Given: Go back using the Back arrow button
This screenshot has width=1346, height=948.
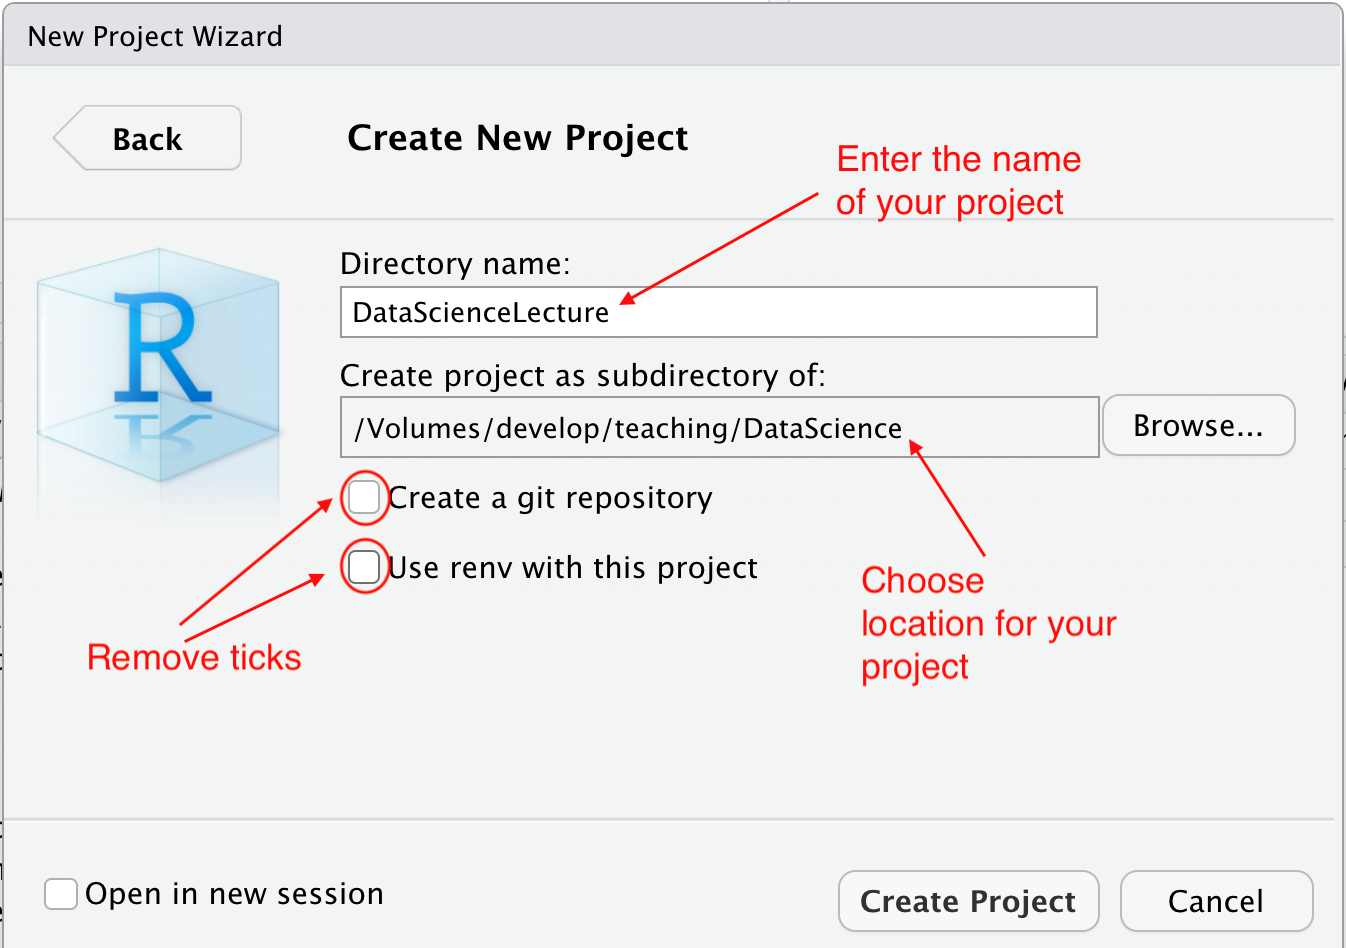Looking at the screenshot, I should point(148,138).
